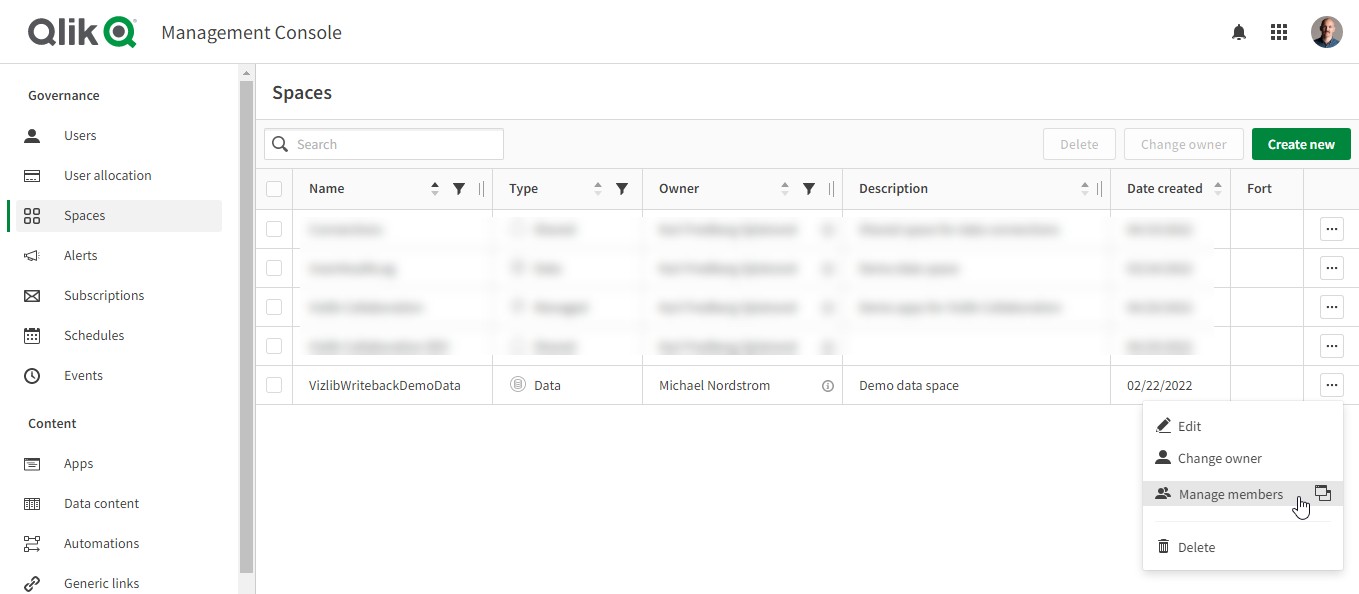Click the Create new button

[1301, 144]
